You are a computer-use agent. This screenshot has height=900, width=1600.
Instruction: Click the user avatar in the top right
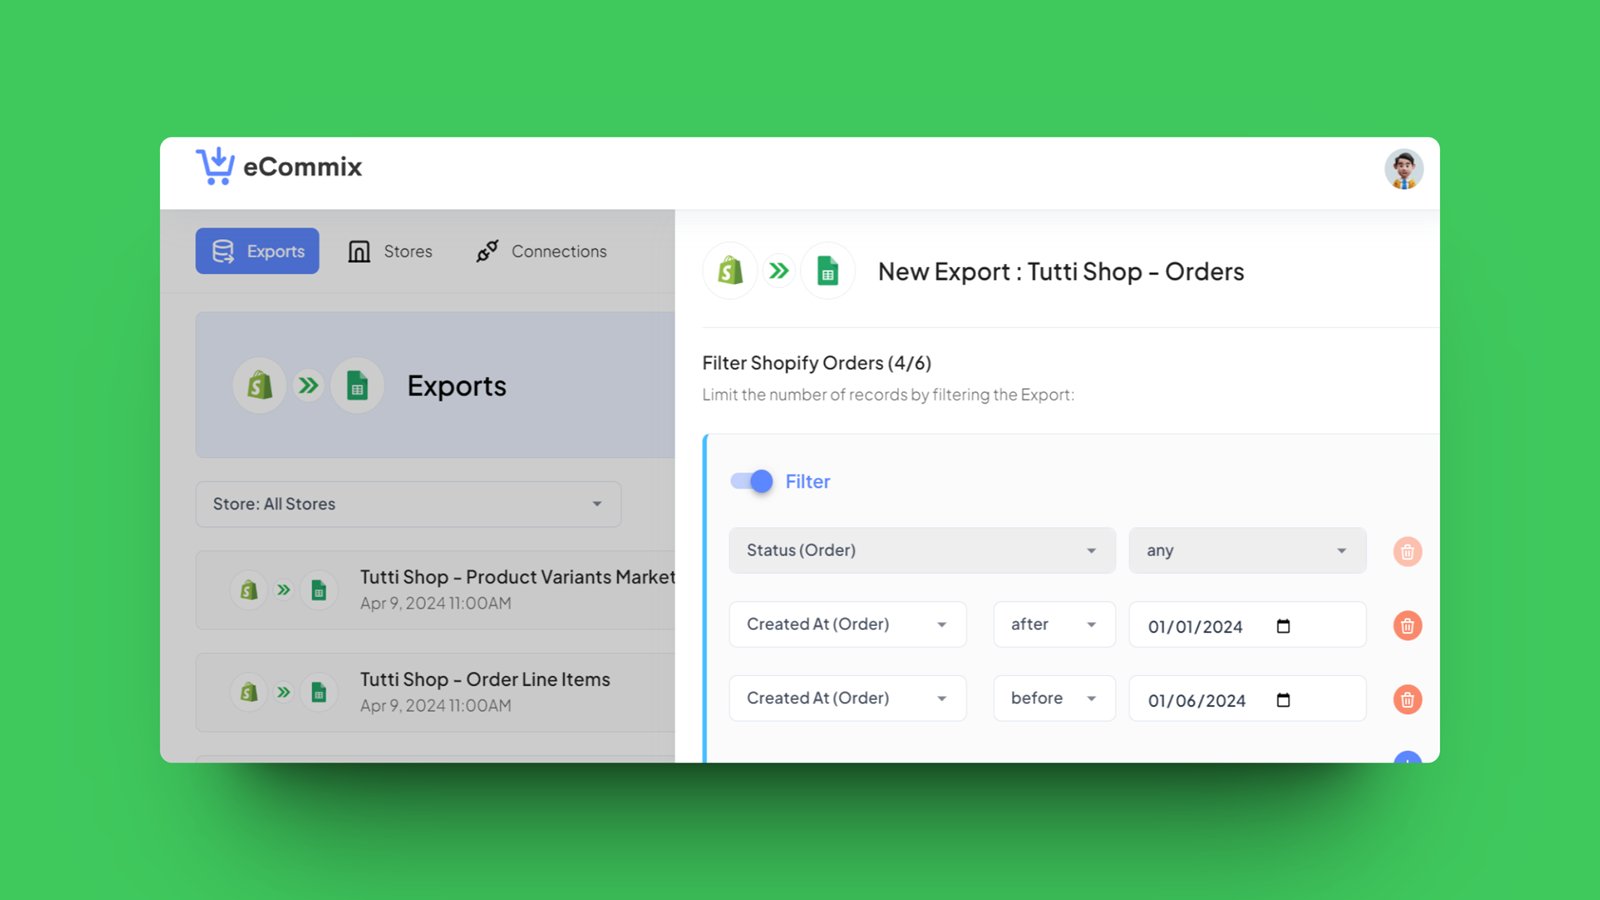coord(1403,169)
